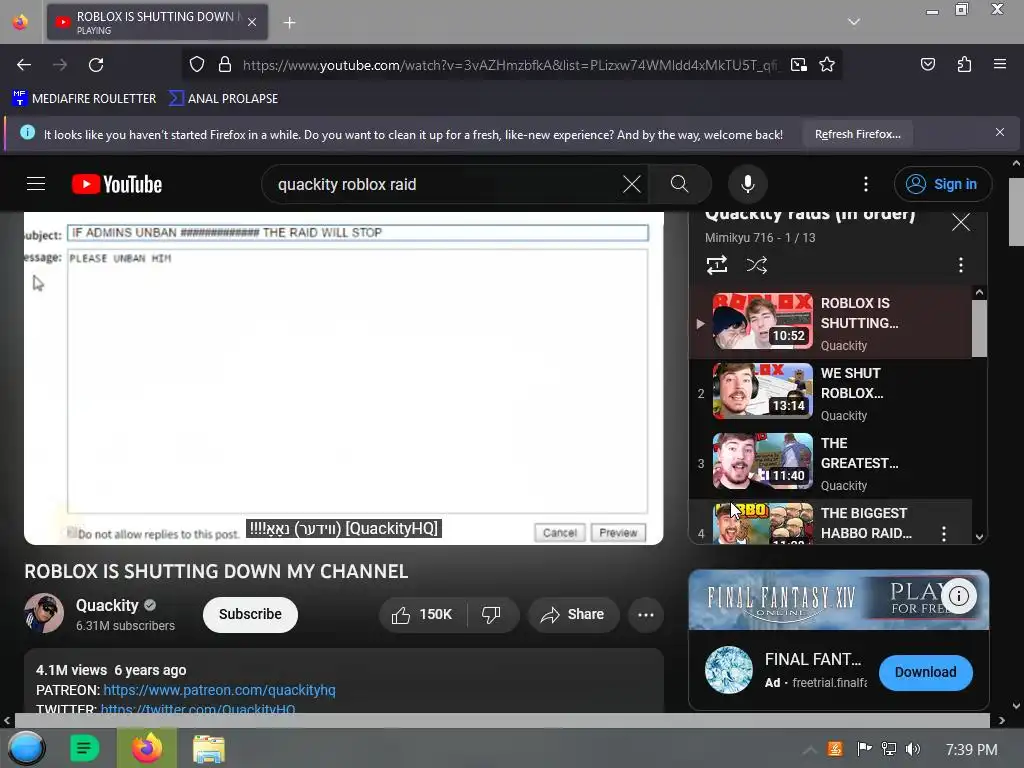Open the tracking protection shield icon
This screenshot has height=768, width=1024.
(197, 64)
